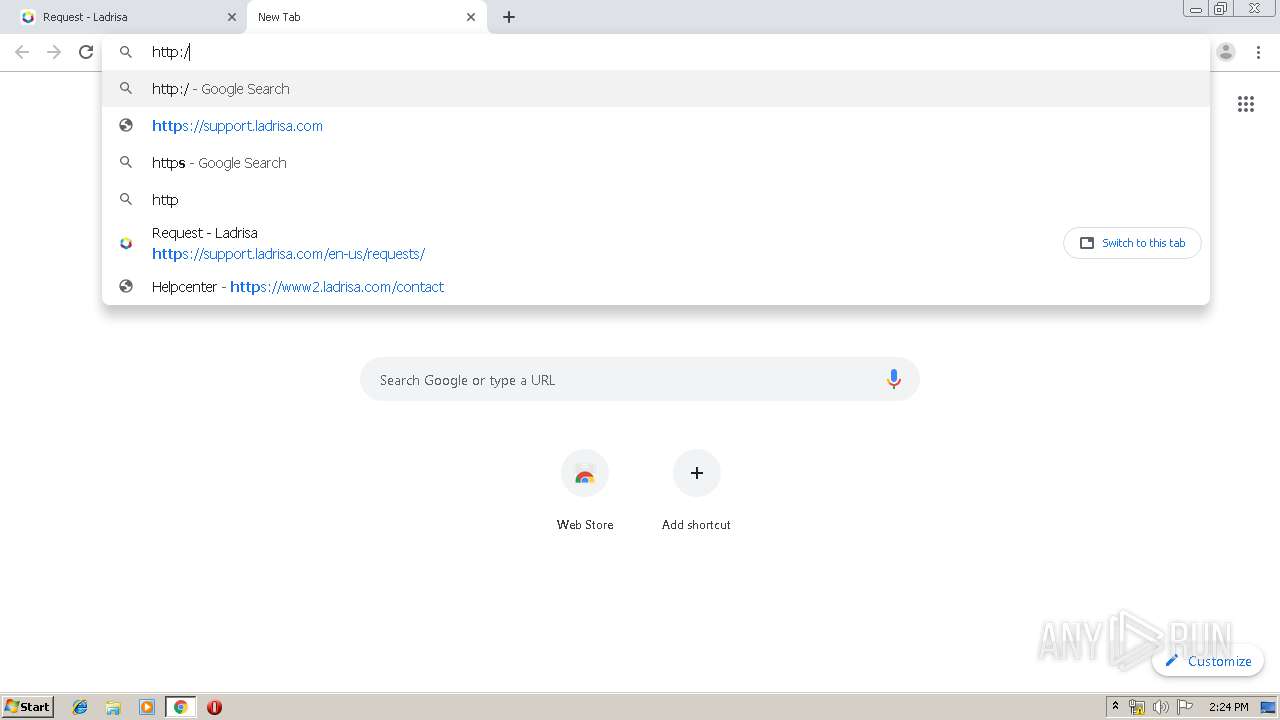Select Chrome taskbar button
The width and height of the screenshot is (1280, 720).
coord(180,707)
